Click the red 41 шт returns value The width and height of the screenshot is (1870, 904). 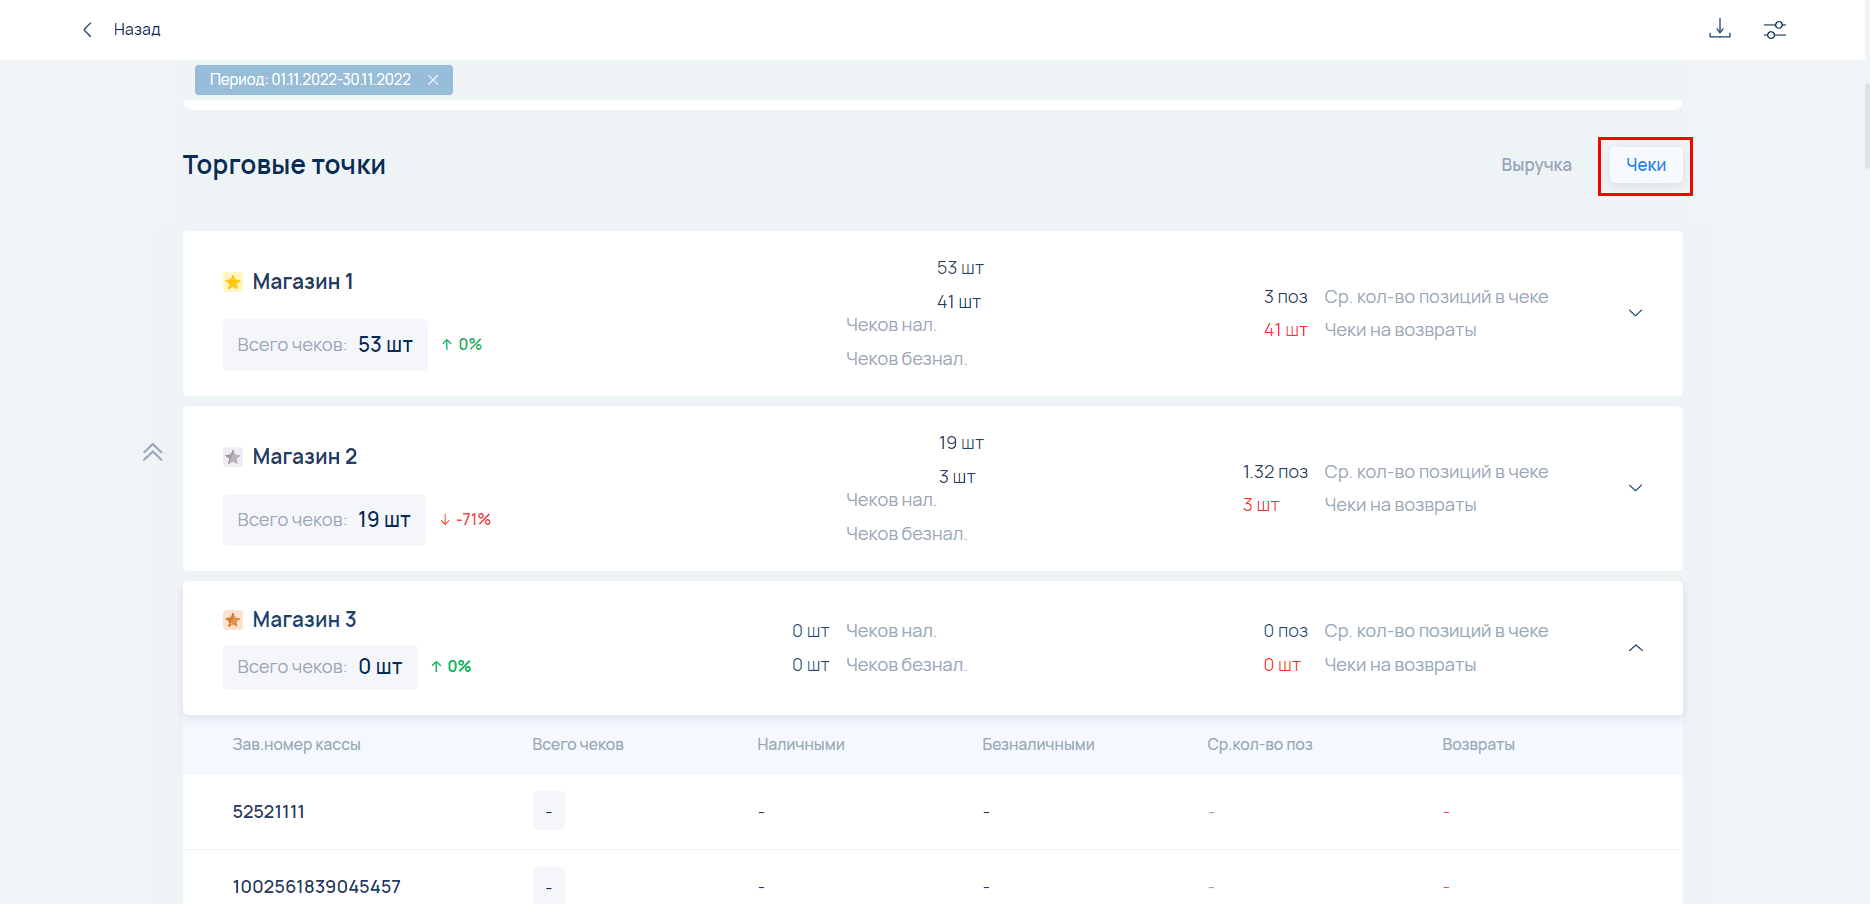point(1285,330)
